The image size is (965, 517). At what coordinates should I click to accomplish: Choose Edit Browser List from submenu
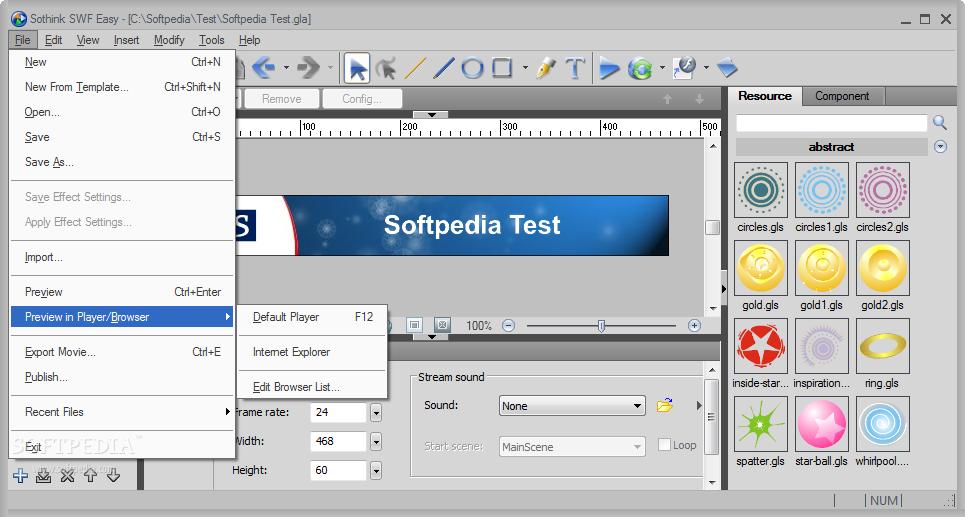pos(312,387)
